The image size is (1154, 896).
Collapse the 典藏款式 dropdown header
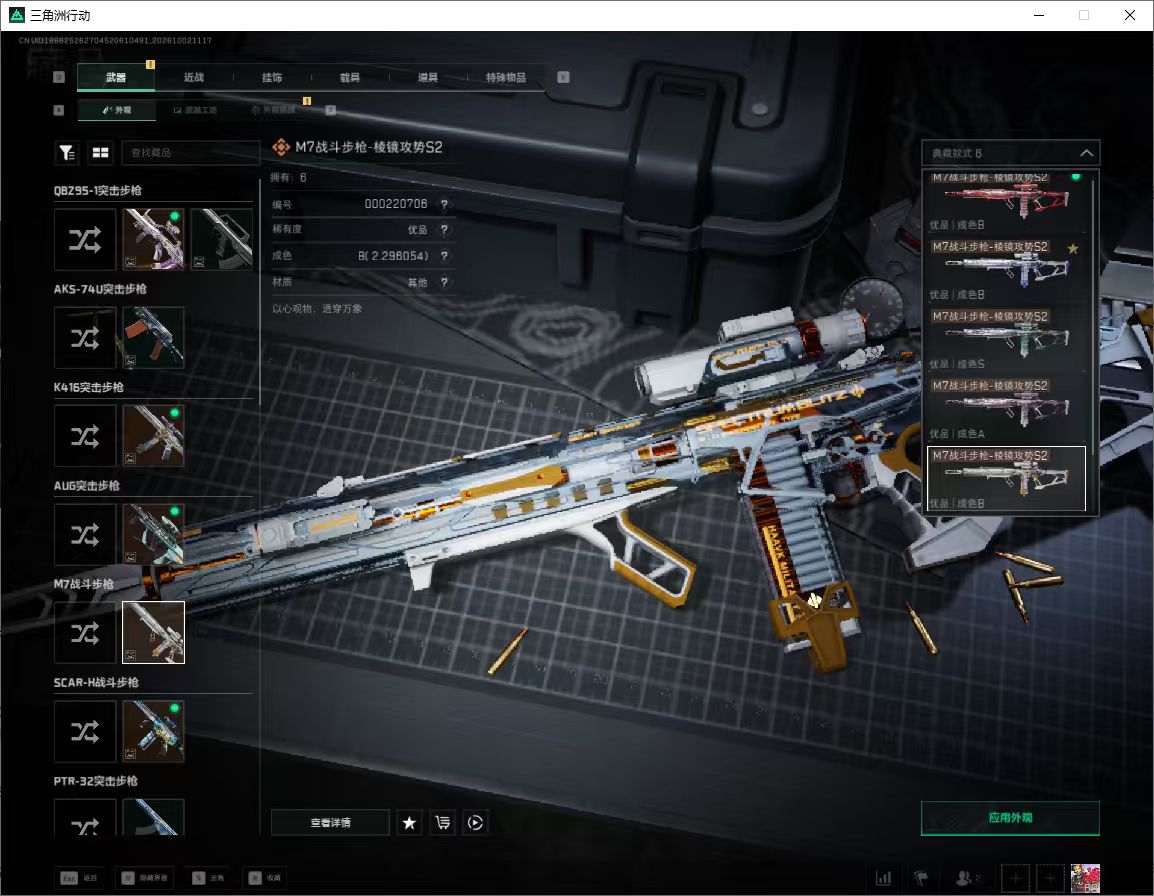coord(1010,153)
